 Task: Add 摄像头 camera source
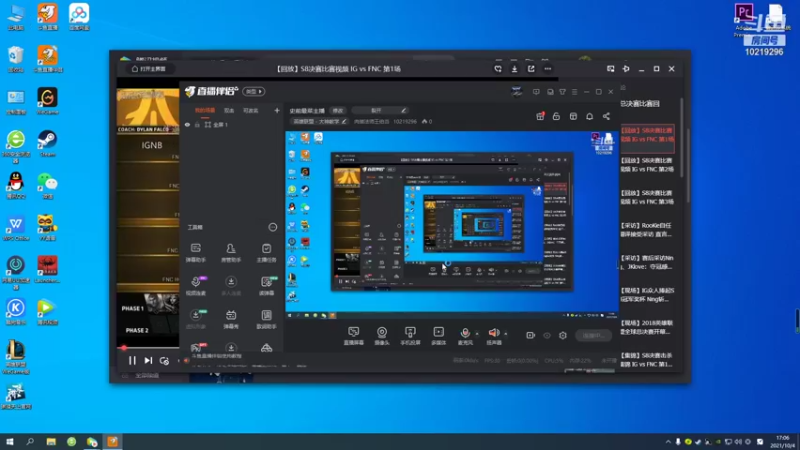(382, 336)
